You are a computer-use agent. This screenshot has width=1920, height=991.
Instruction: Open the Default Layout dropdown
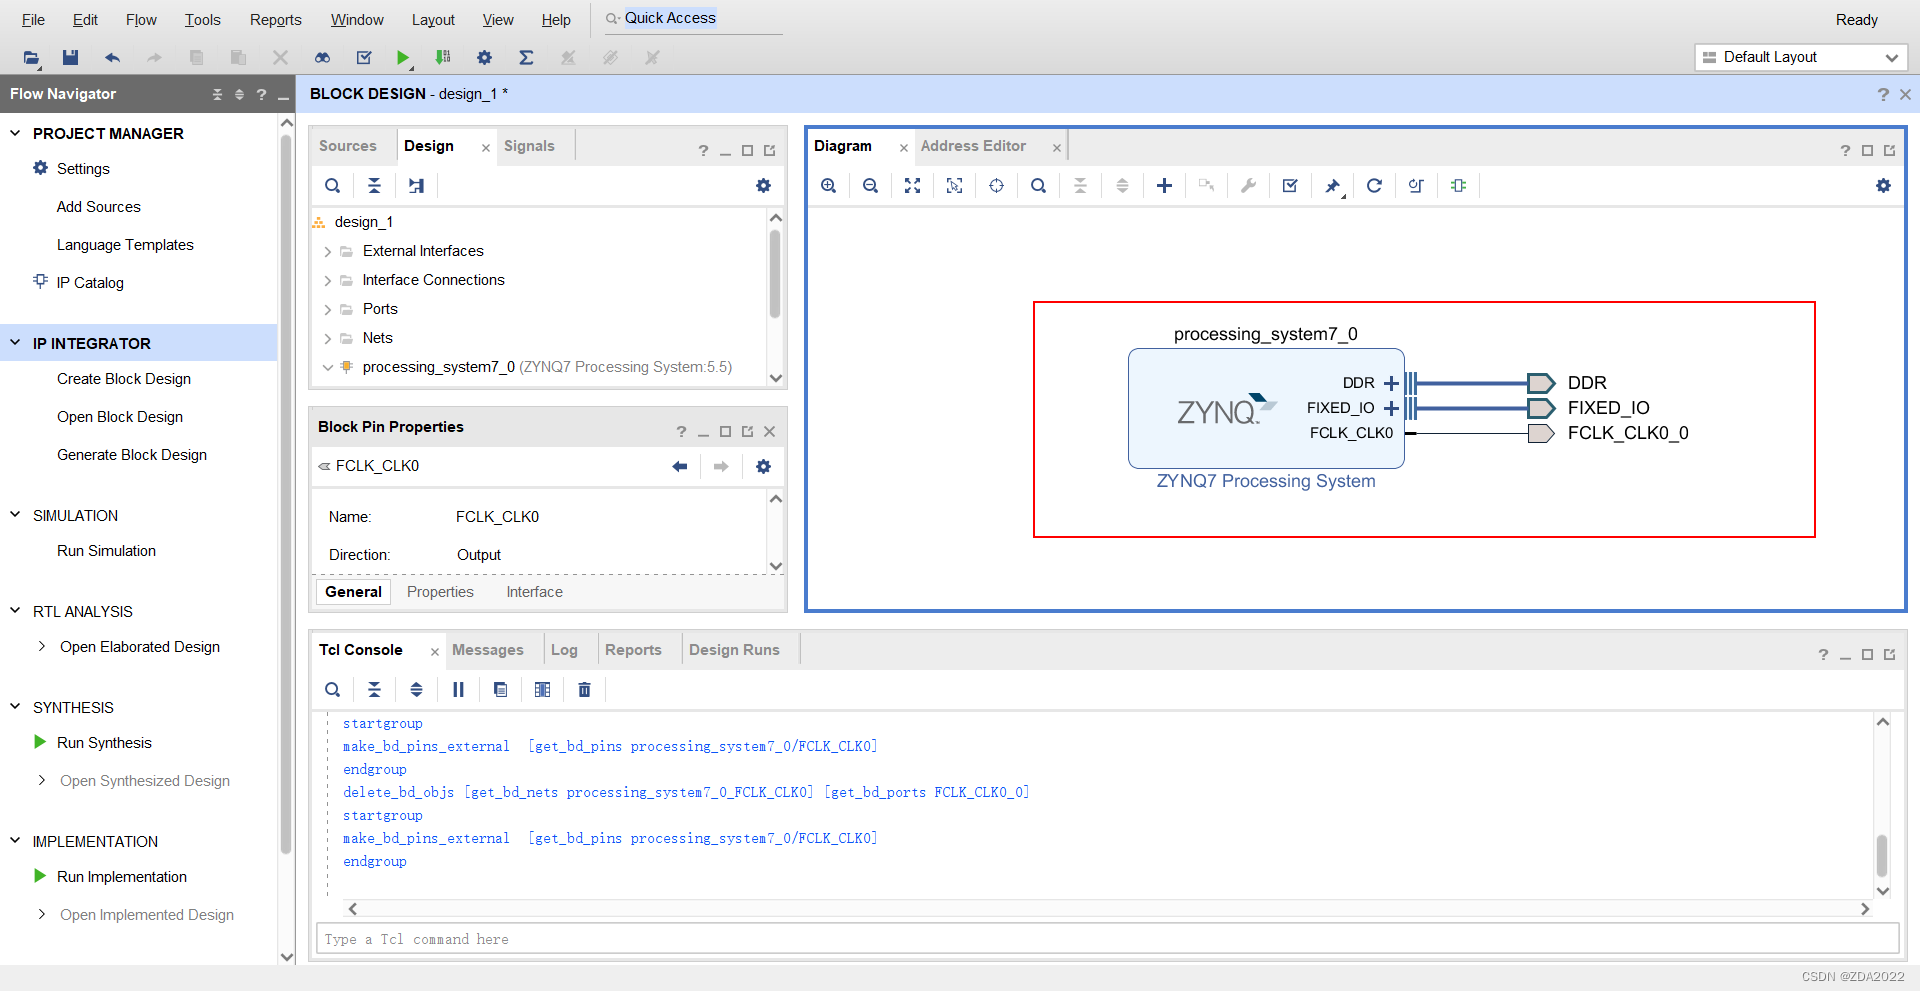pos(1802,58)
